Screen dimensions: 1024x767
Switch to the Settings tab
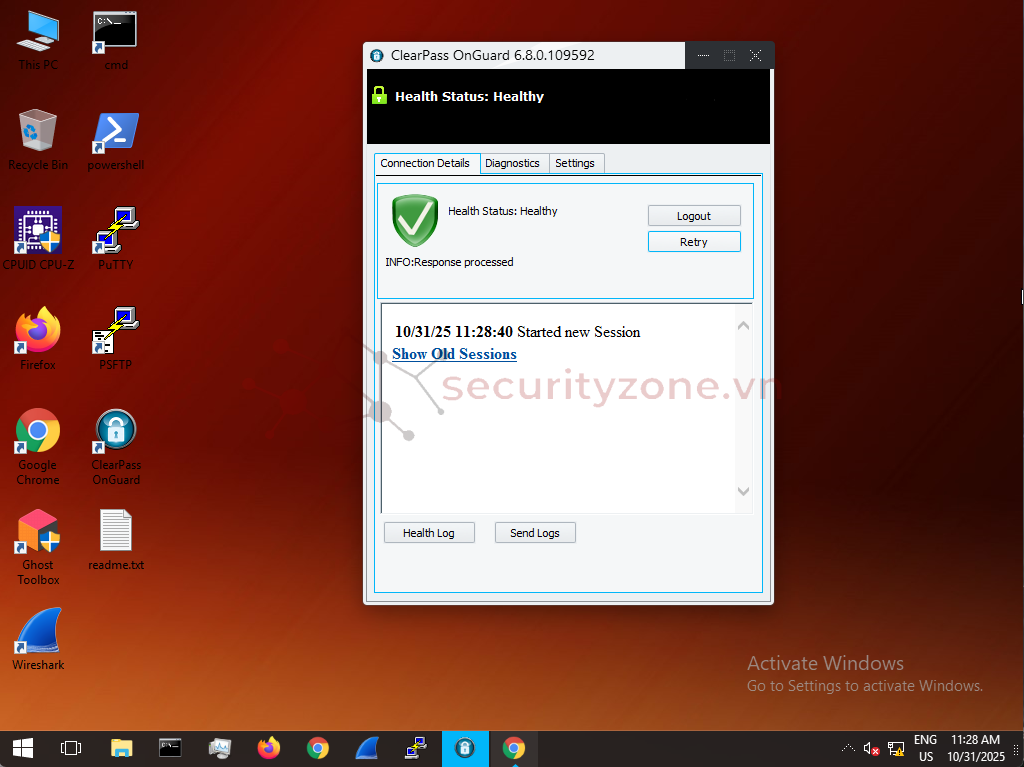[x=575, y=163]
